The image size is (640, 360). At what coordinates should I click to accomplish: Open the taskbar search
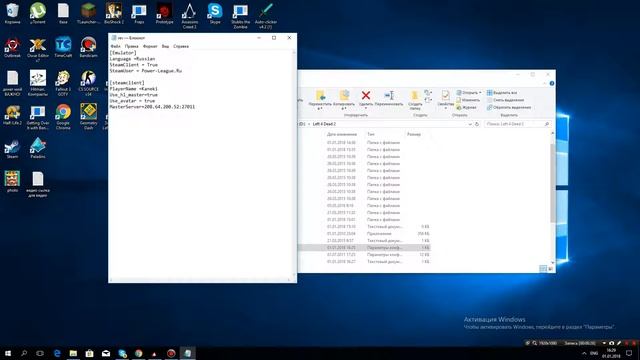pyautogui.click(x=24, y=353)
